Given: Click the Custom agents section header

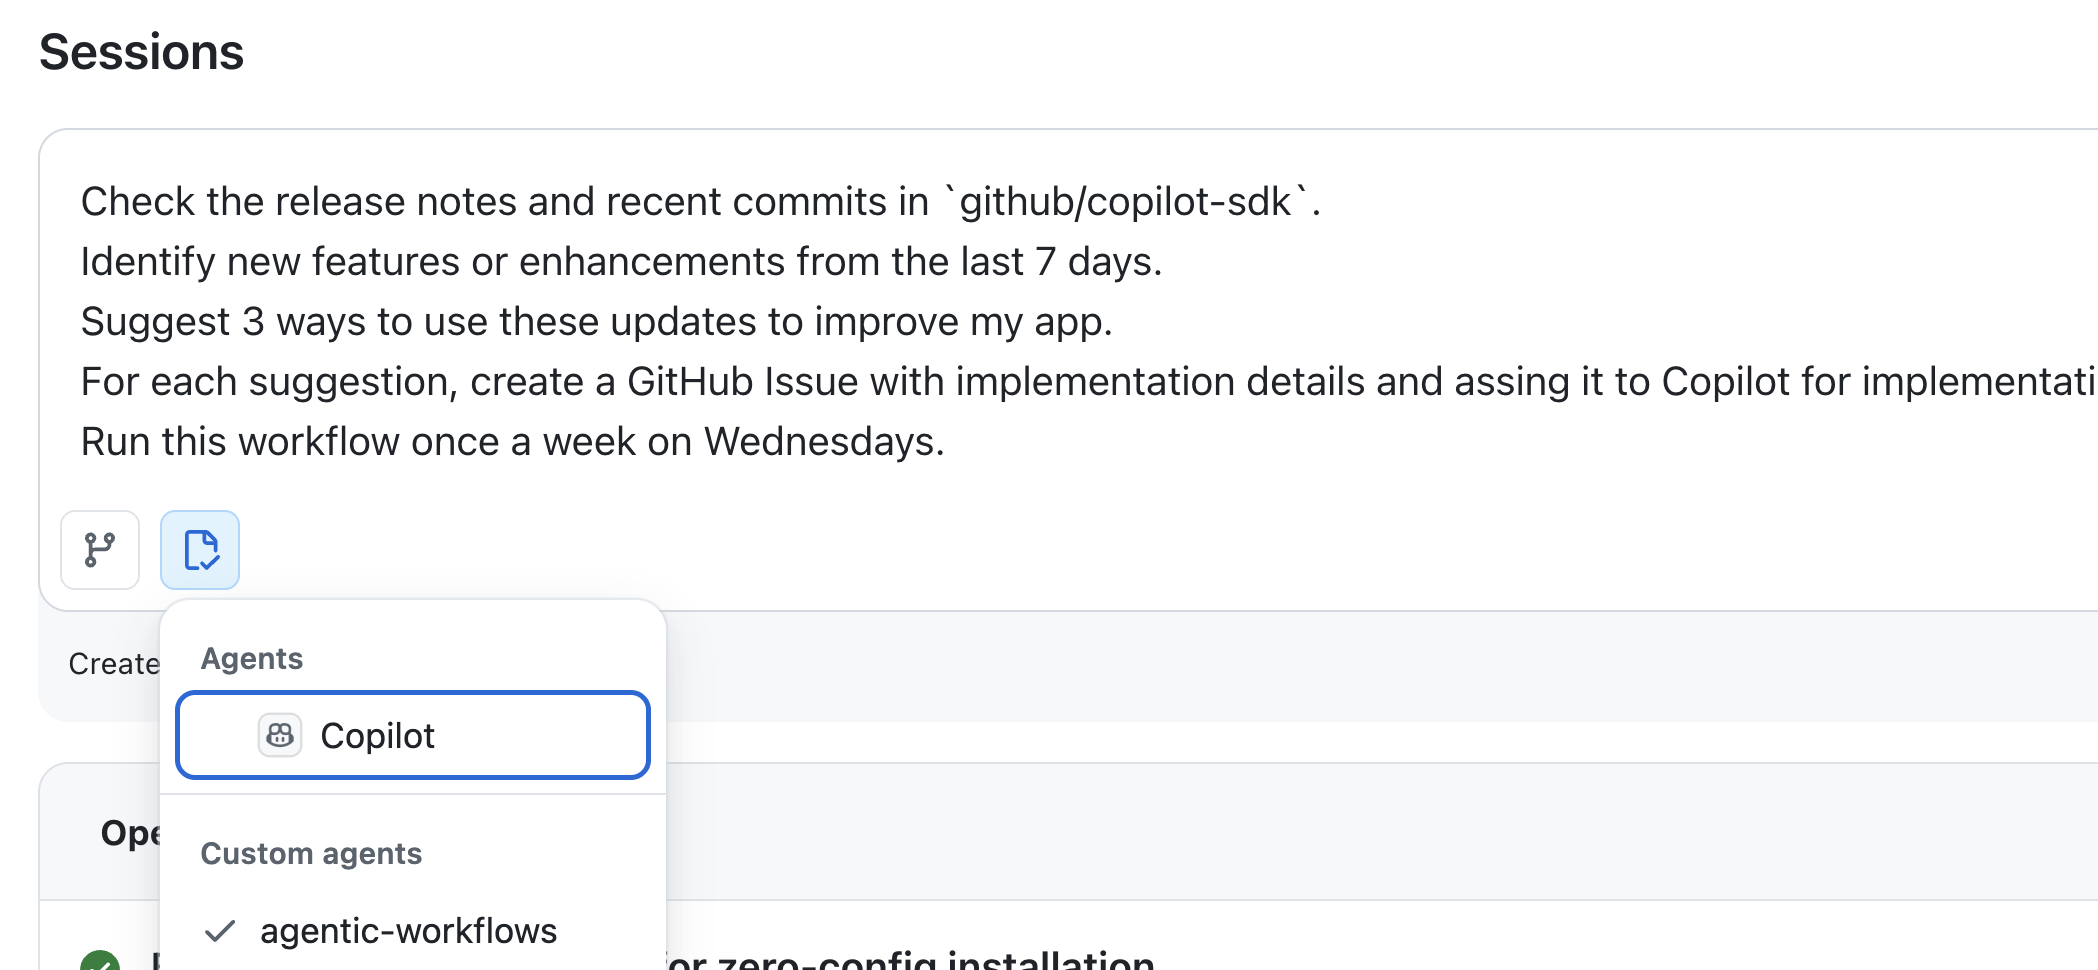Looking at the screenshot, I should [311, 854].
